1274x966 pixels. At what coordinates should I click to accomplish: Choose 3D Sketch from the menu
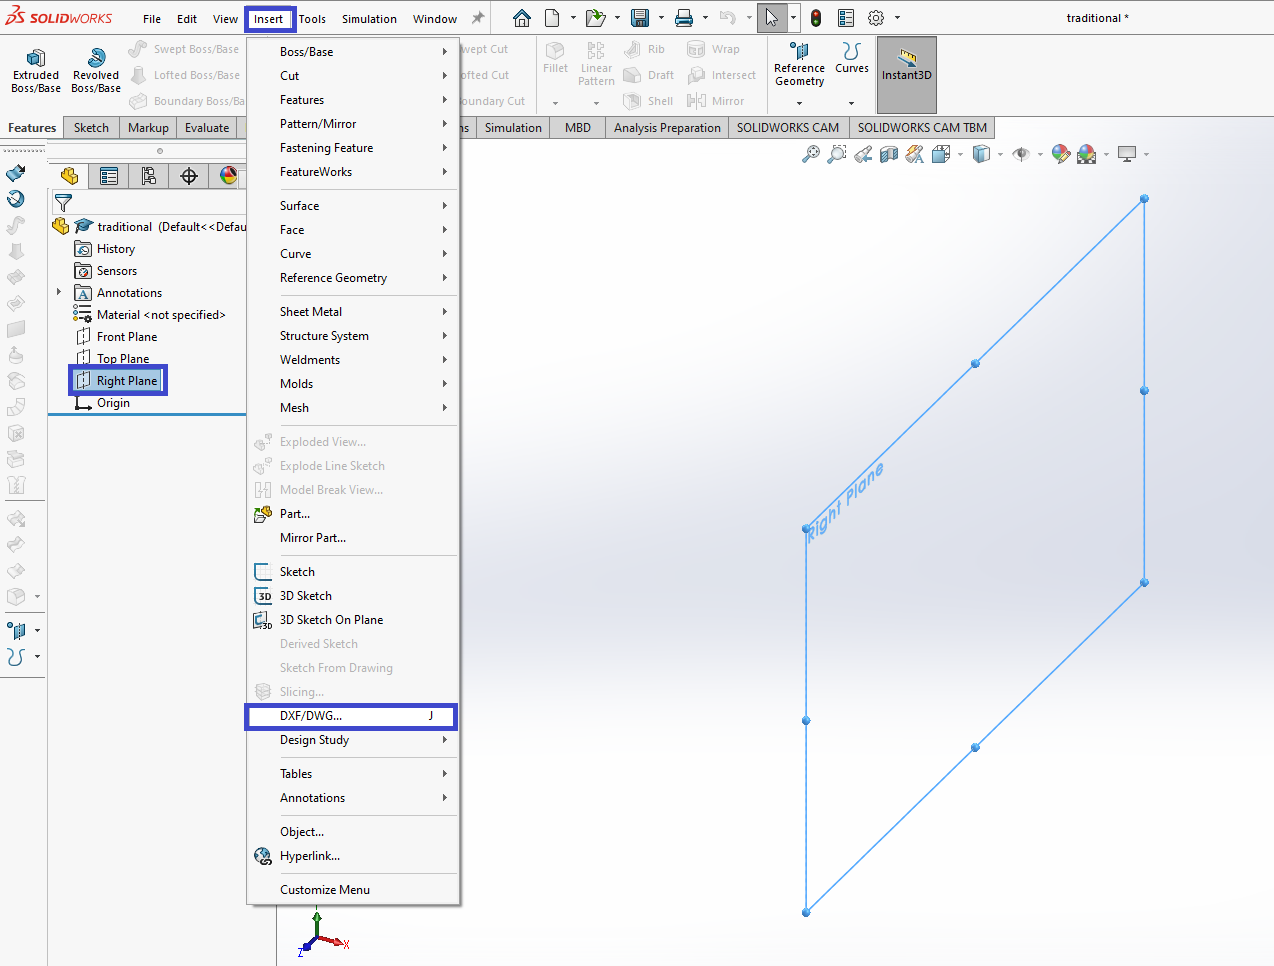(353, 595)
